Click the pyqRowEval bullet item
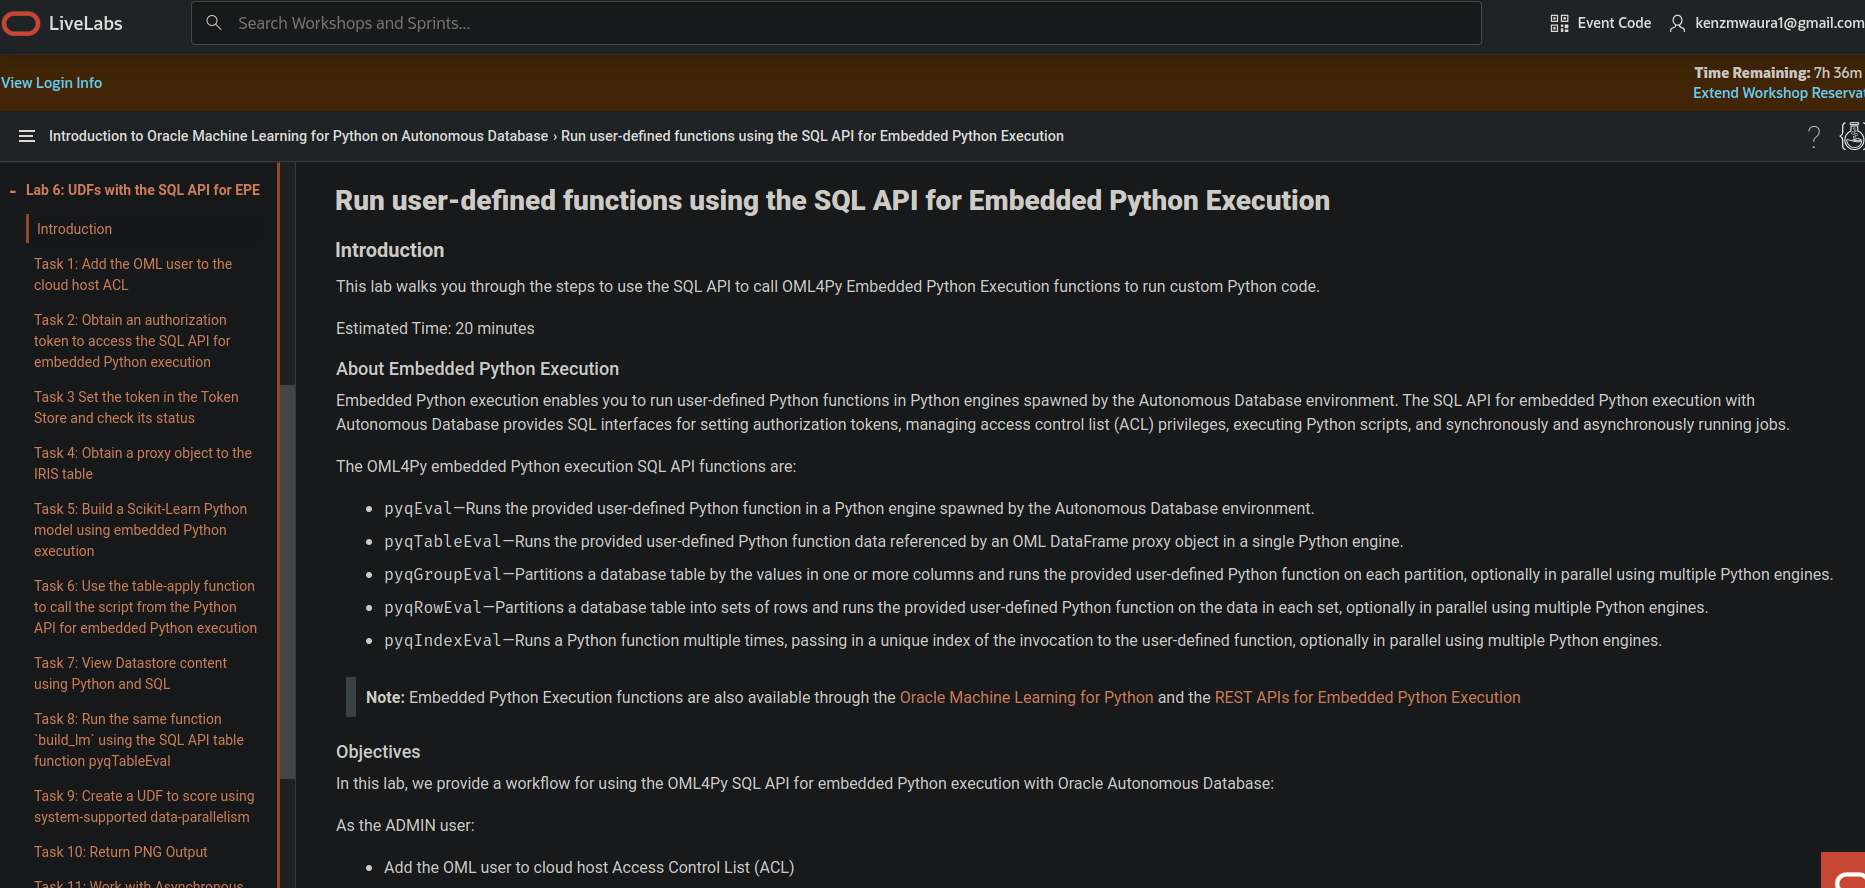 pos(1046,608)
